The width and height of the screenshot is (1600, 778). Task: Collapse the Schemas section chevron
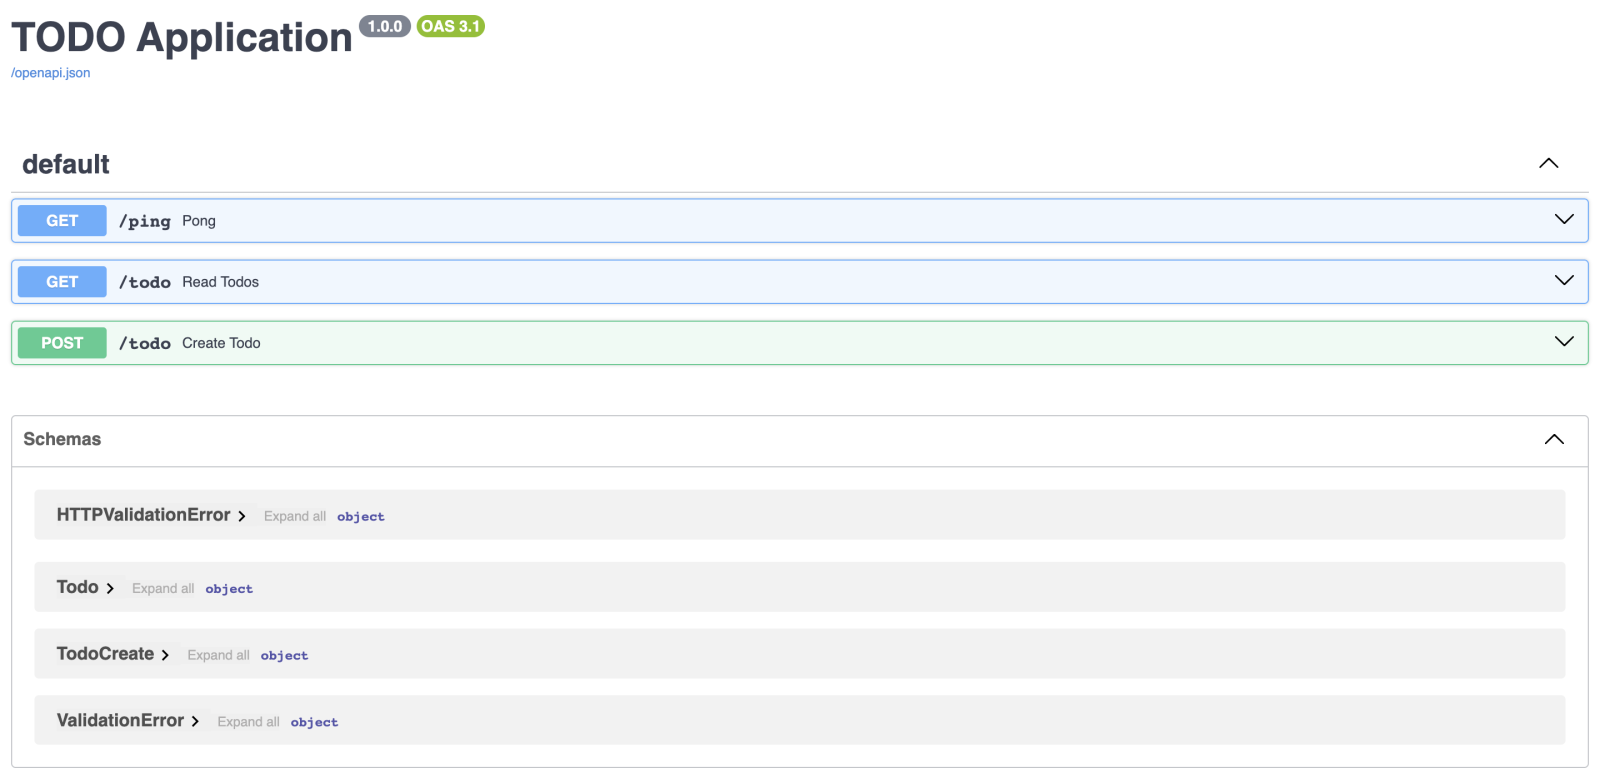coord(1554,440)
